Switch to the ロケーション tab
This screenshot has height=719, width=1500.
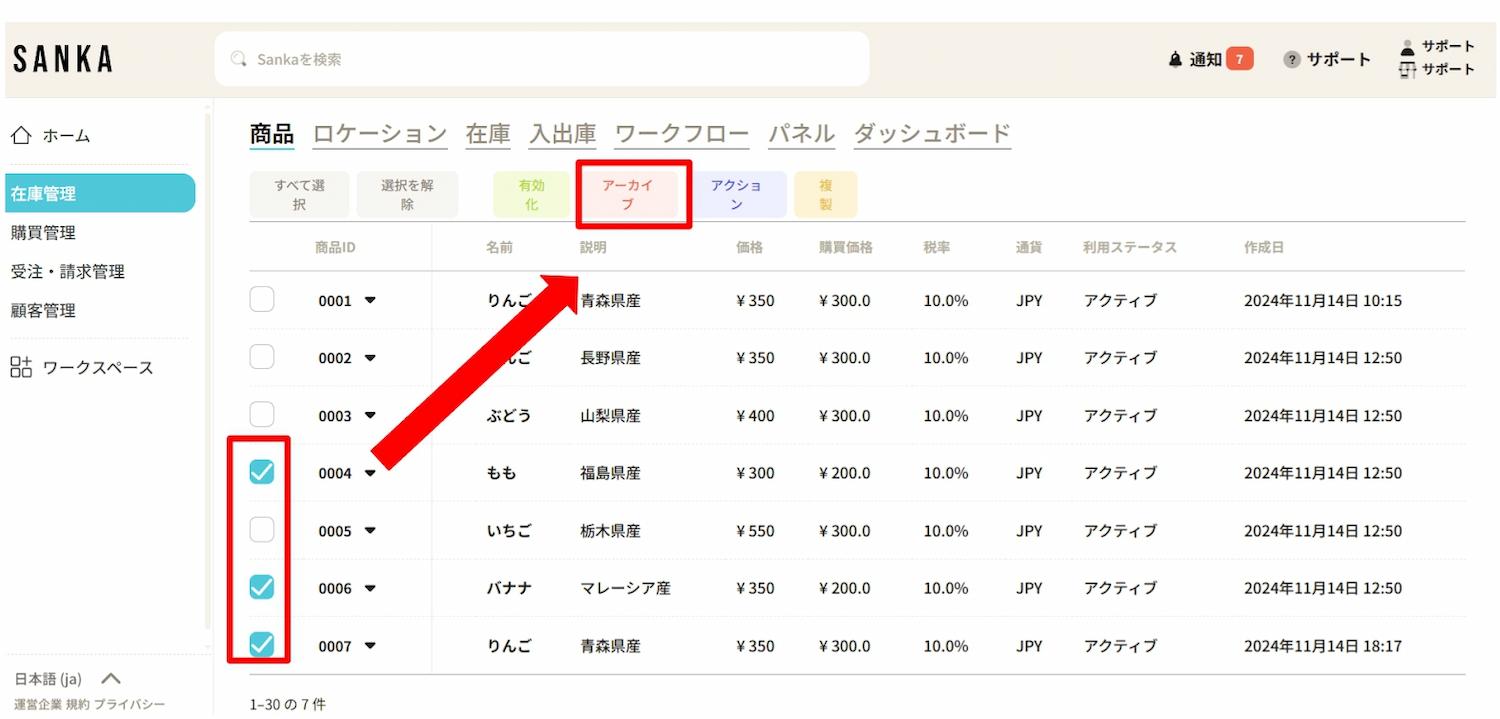380,134
